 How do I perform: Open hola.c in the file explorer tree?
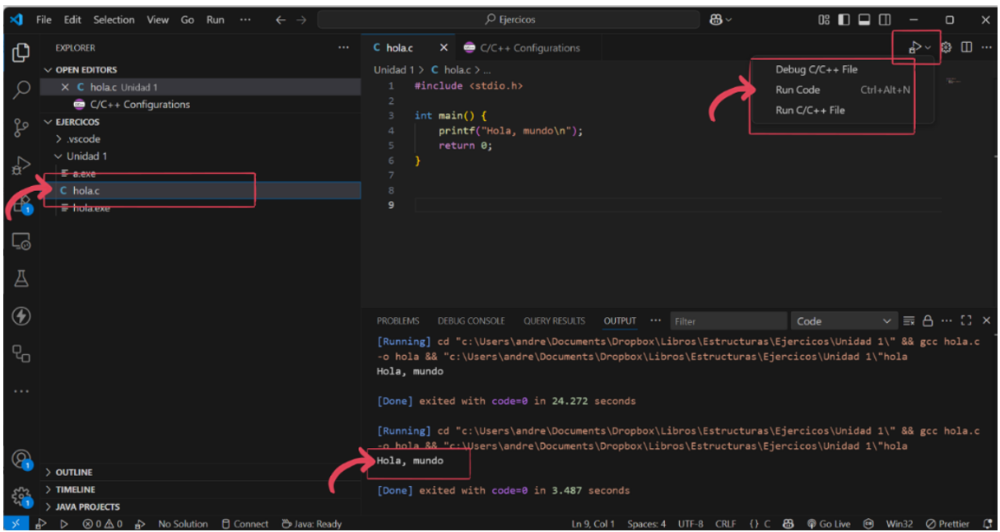(x=86, y=190)
